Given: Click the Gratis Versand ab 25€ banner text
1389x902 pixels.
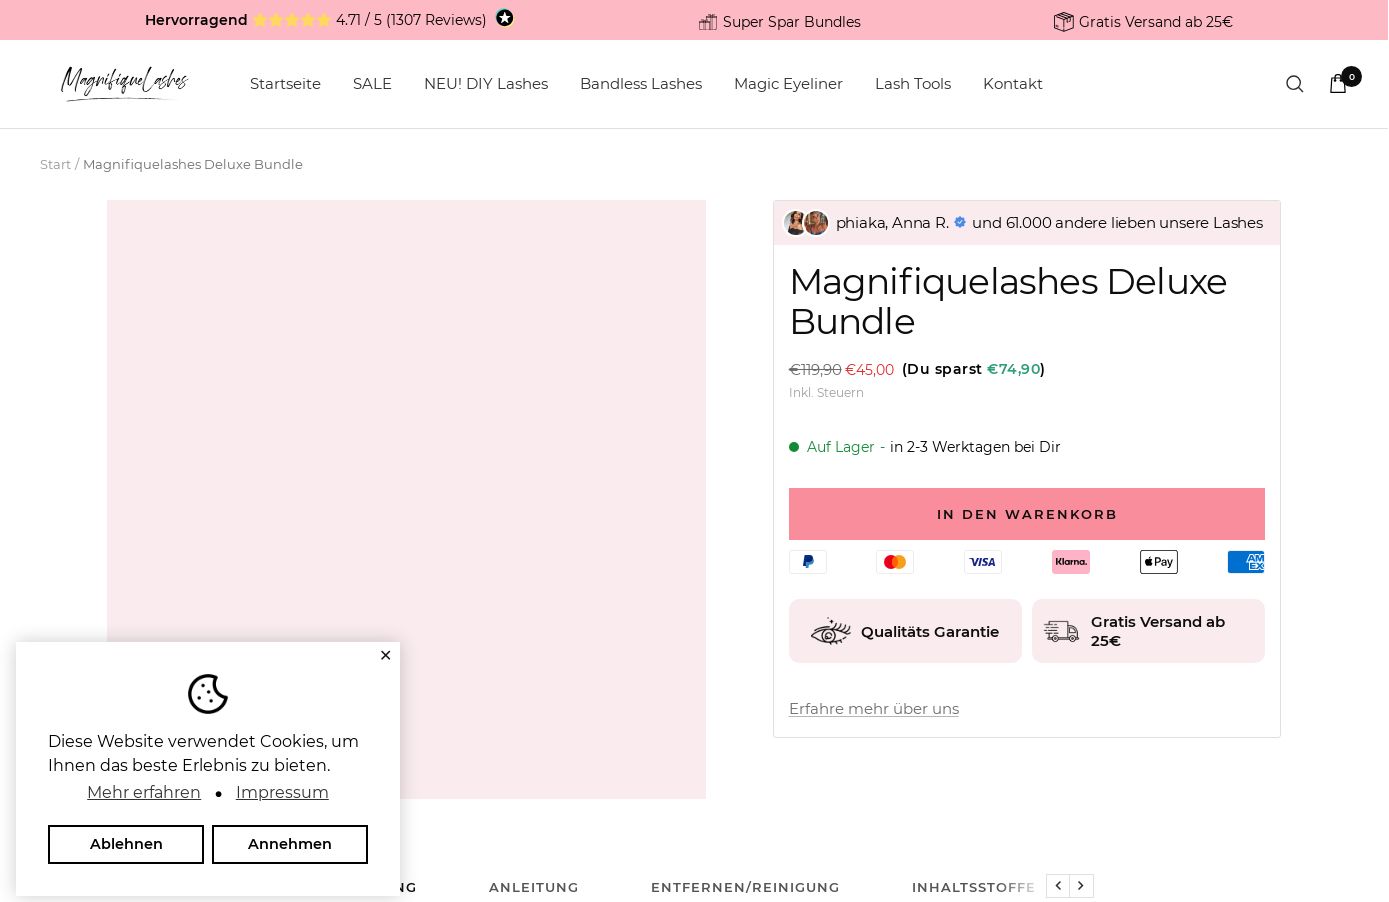Looking at the screenshot, I should click(x=1156, y=22).
